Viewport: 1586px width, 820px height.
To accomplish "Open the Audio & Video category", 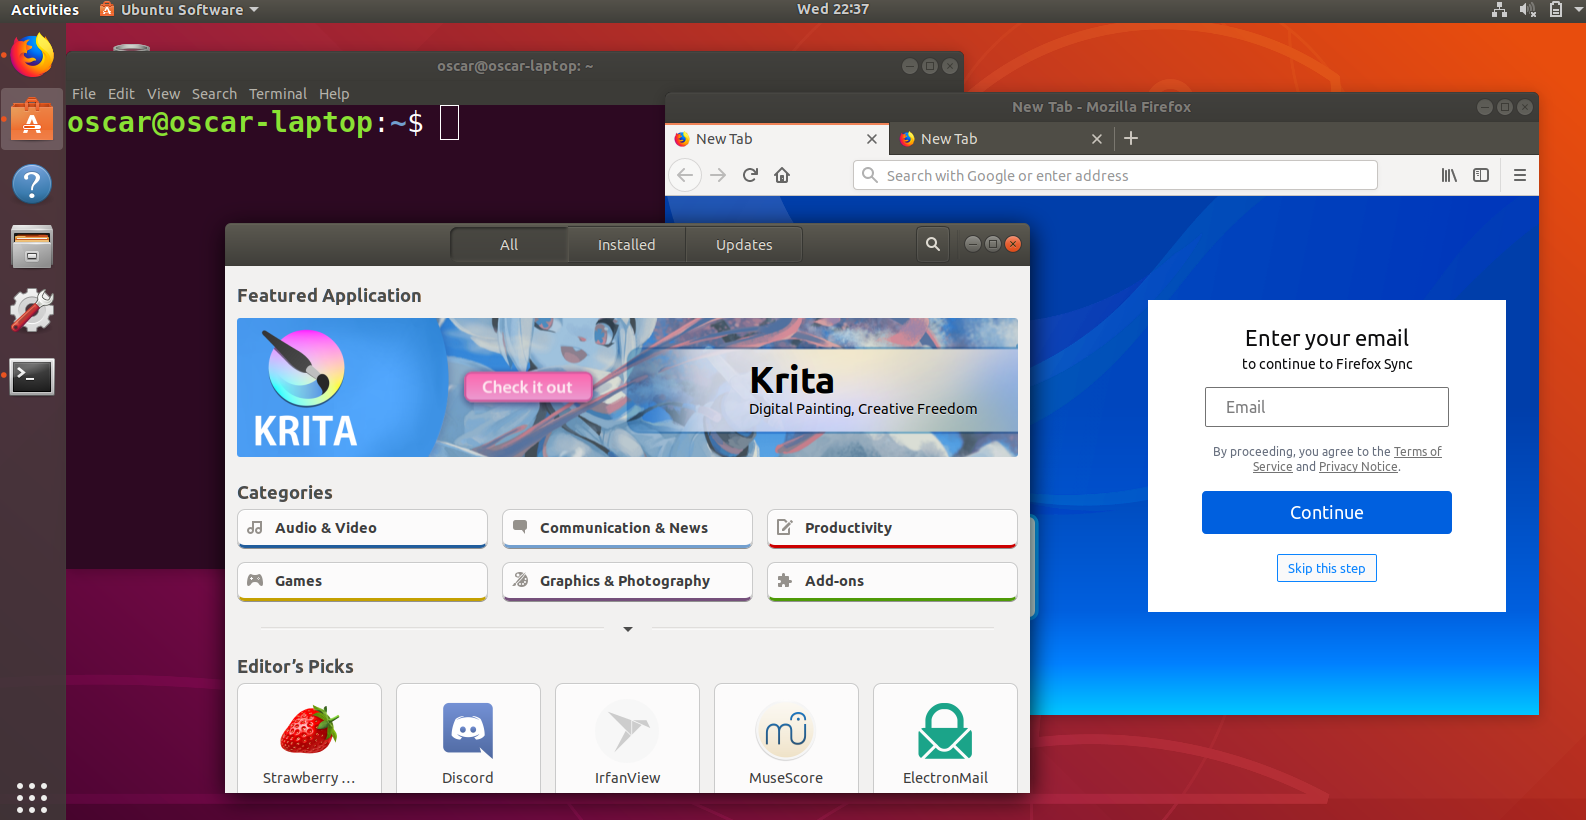I will tap(362, 528).
